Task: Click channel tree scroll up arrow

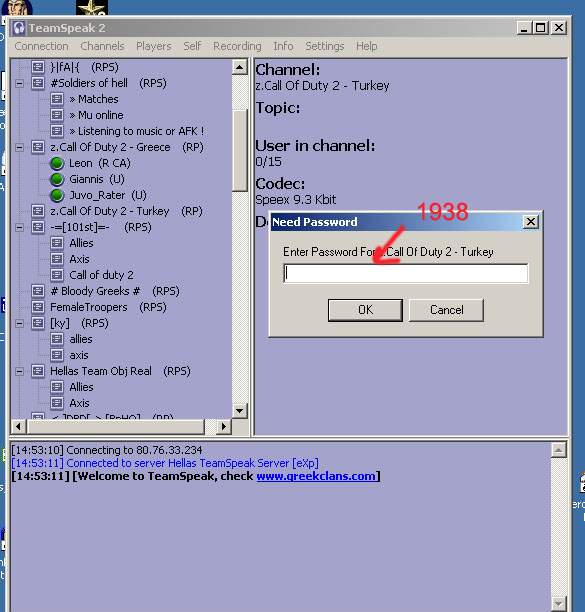Action: tap(240, 67)
